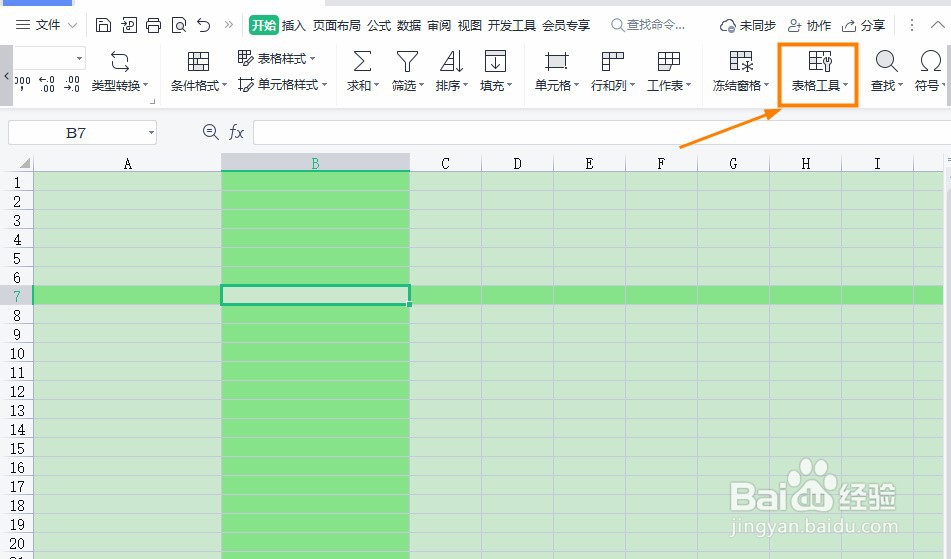Click the 工作表 worksheet icon
The height and width of the screenshot is (559, 951).
[669, 61]
